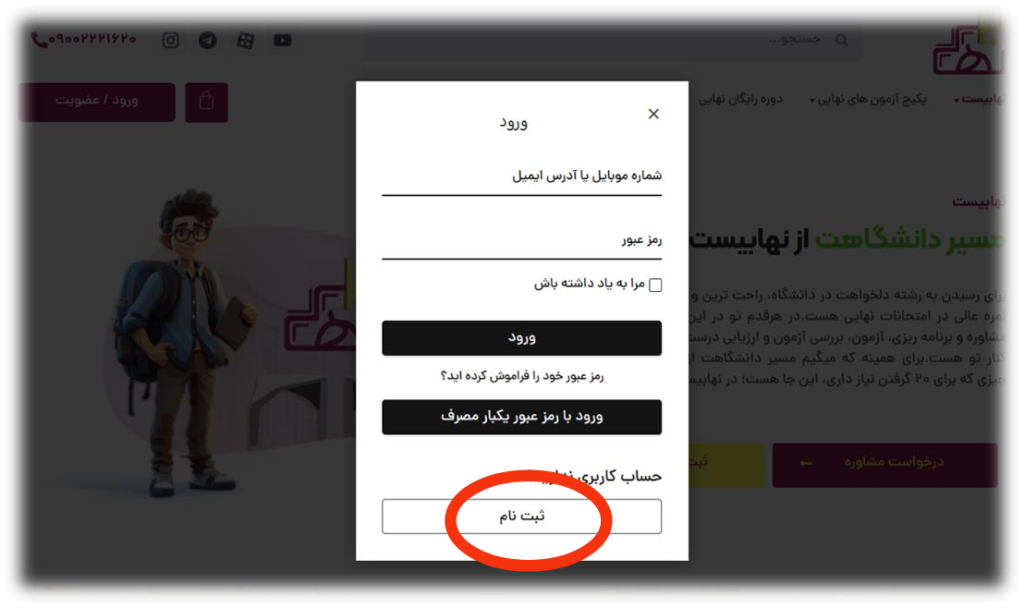Open the دوره رایگان نهایی menu item

pos(741,99)
